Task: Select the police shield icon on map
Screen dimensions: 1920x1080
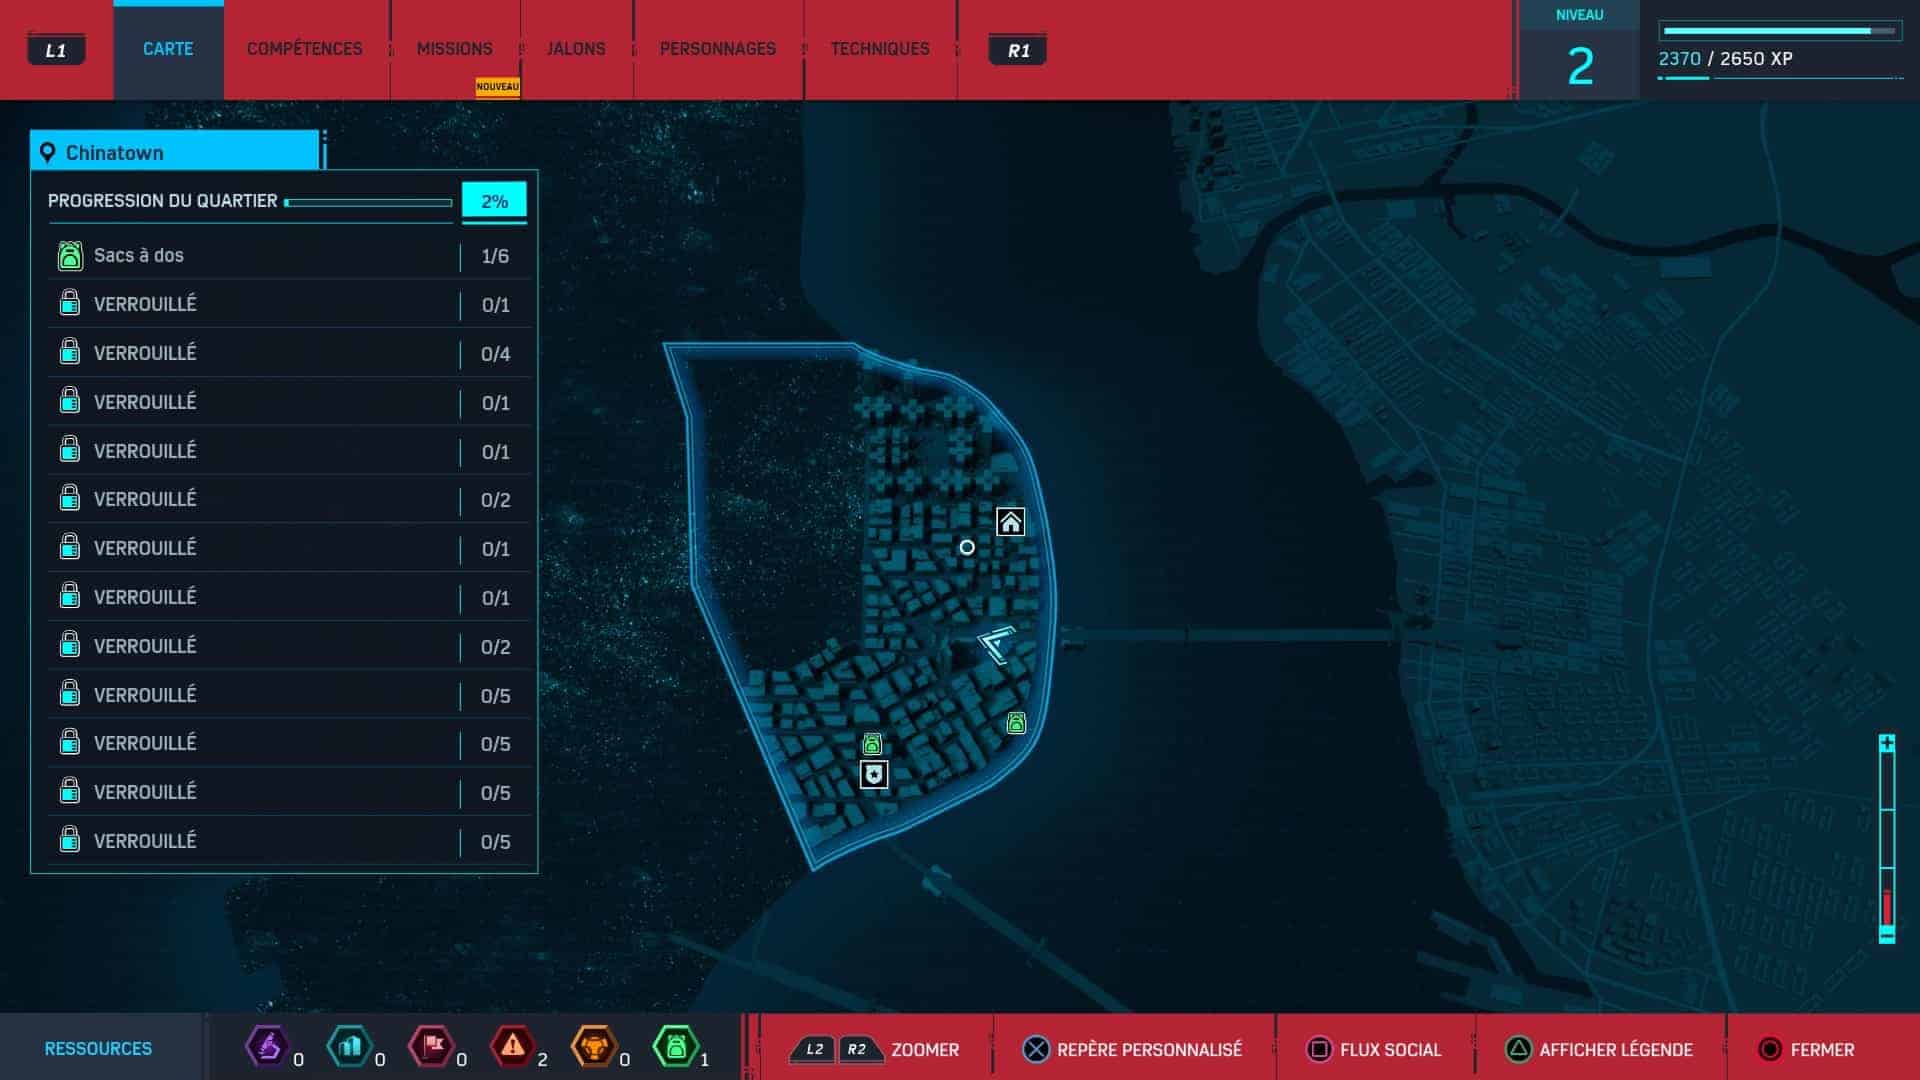Action: coord(874,774)
